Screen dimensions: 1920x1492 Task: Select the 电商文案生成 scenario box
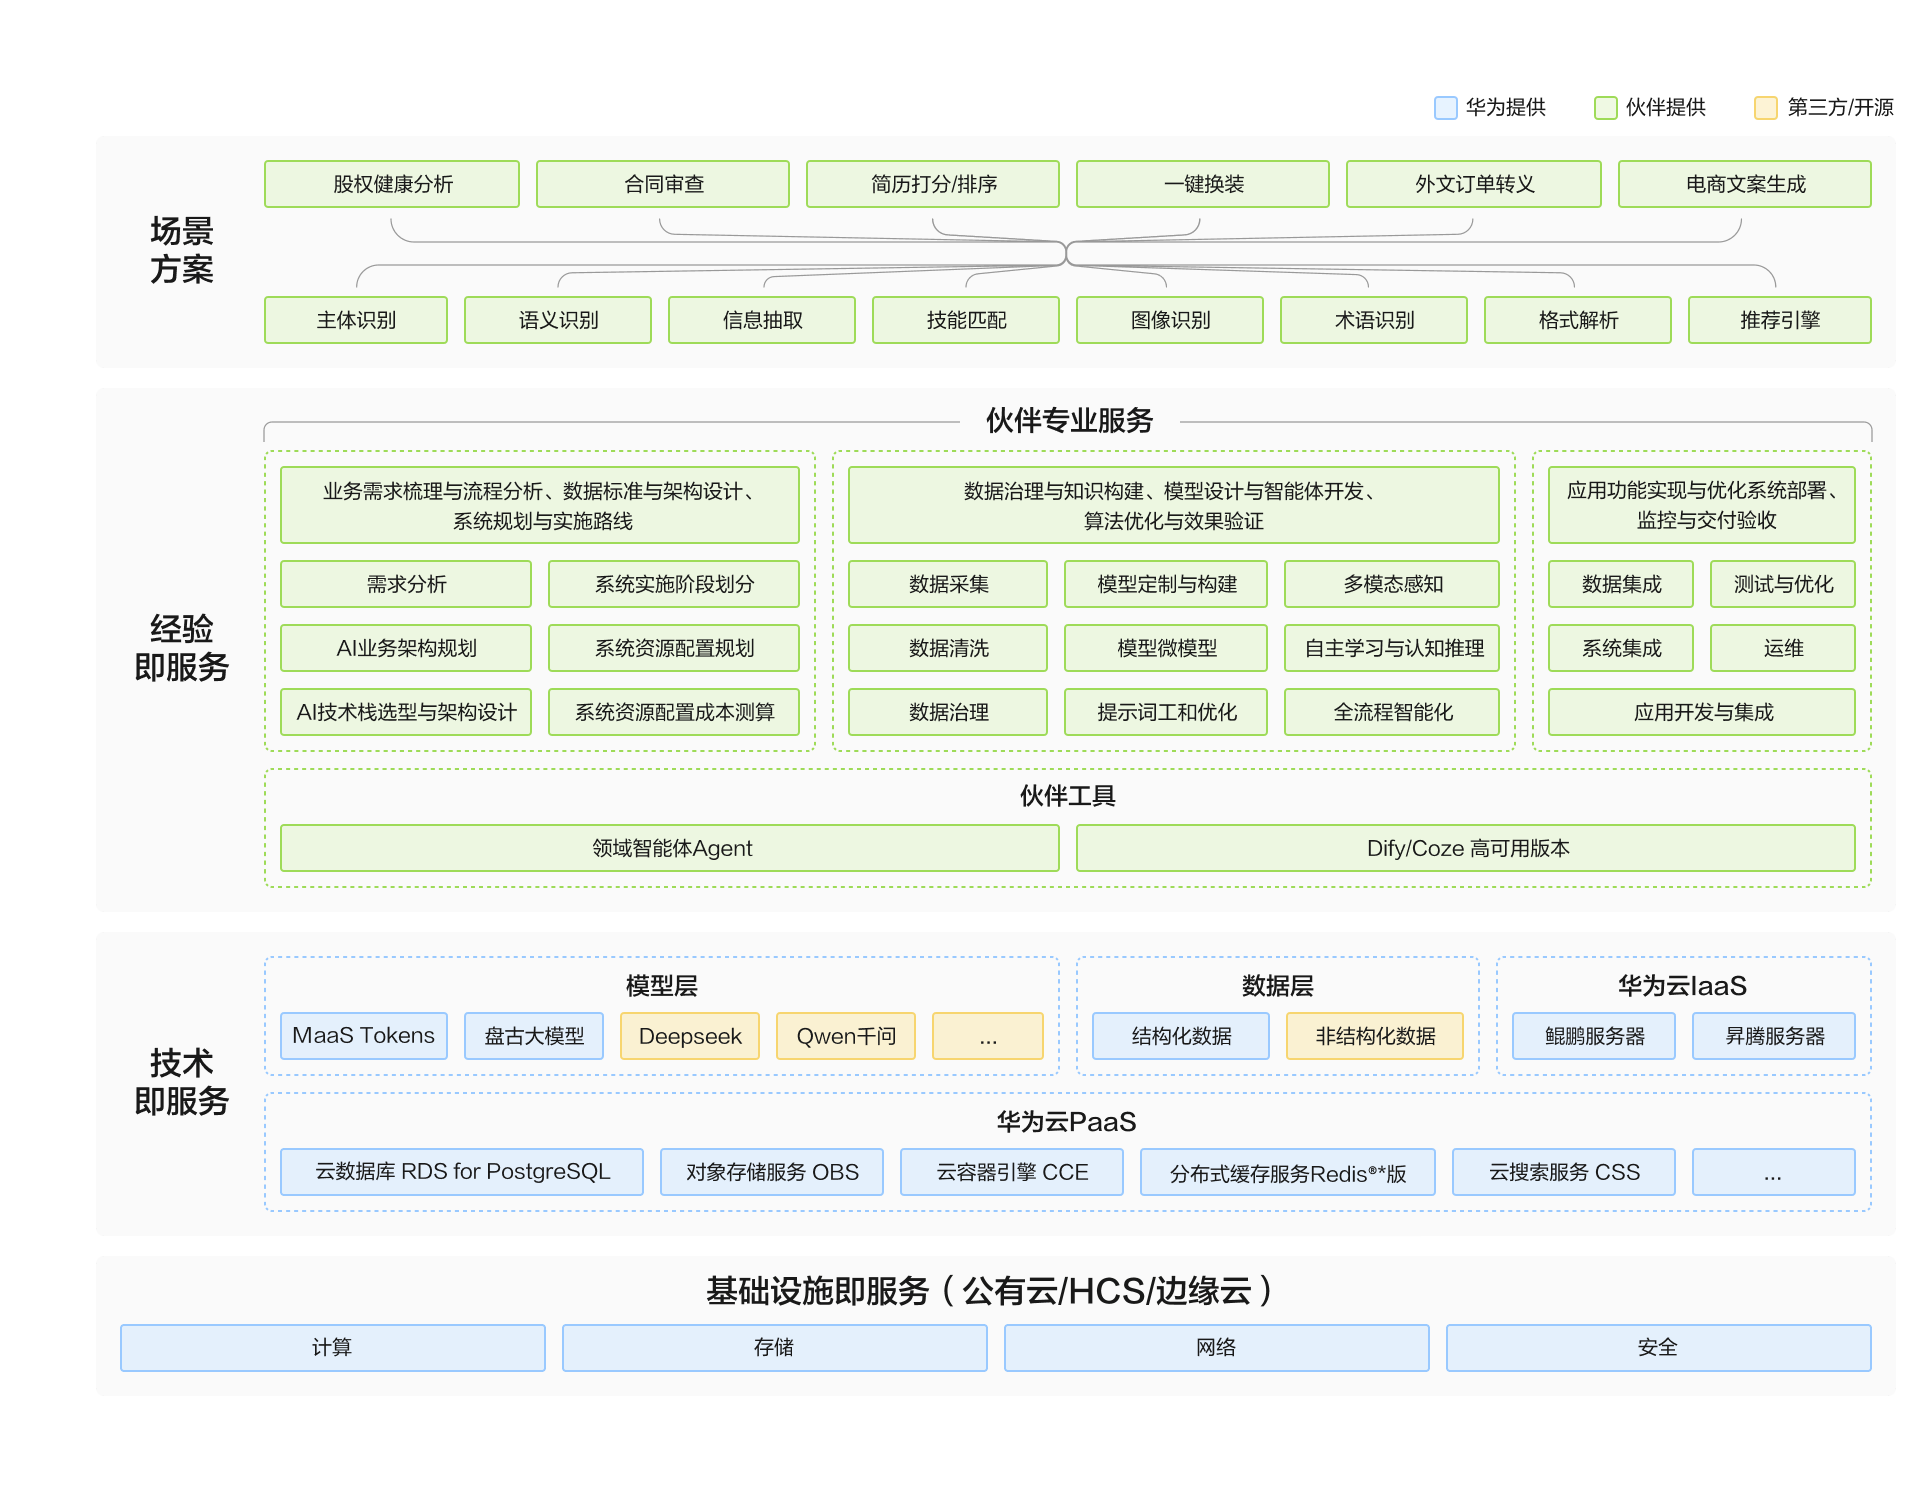[x=1745, y=184]
